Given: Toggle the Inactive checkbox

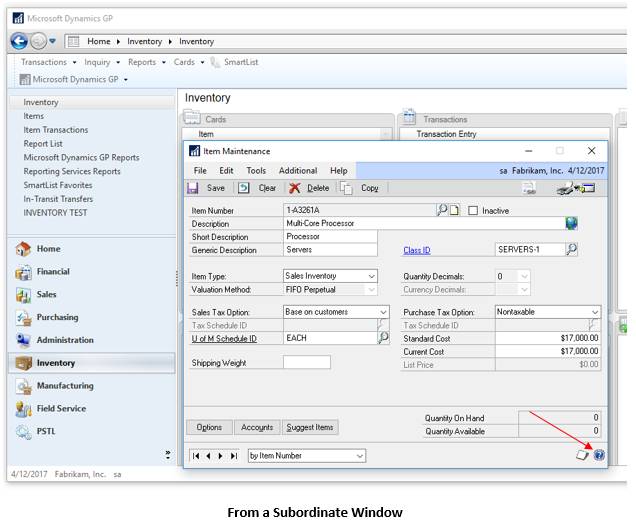Looking at the screenshot, I should point(474,211).
